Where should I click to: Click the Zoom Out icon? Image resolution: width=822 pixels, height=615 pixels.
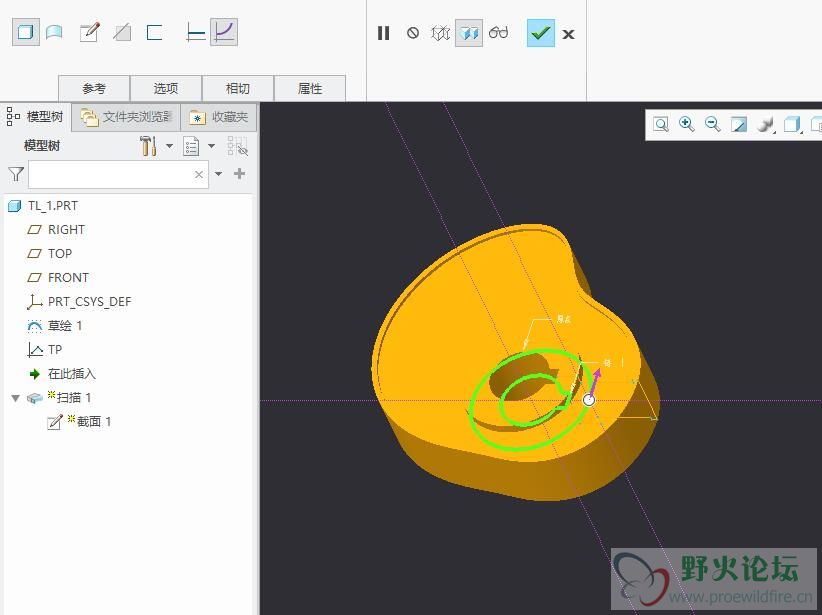click(712, 124)
